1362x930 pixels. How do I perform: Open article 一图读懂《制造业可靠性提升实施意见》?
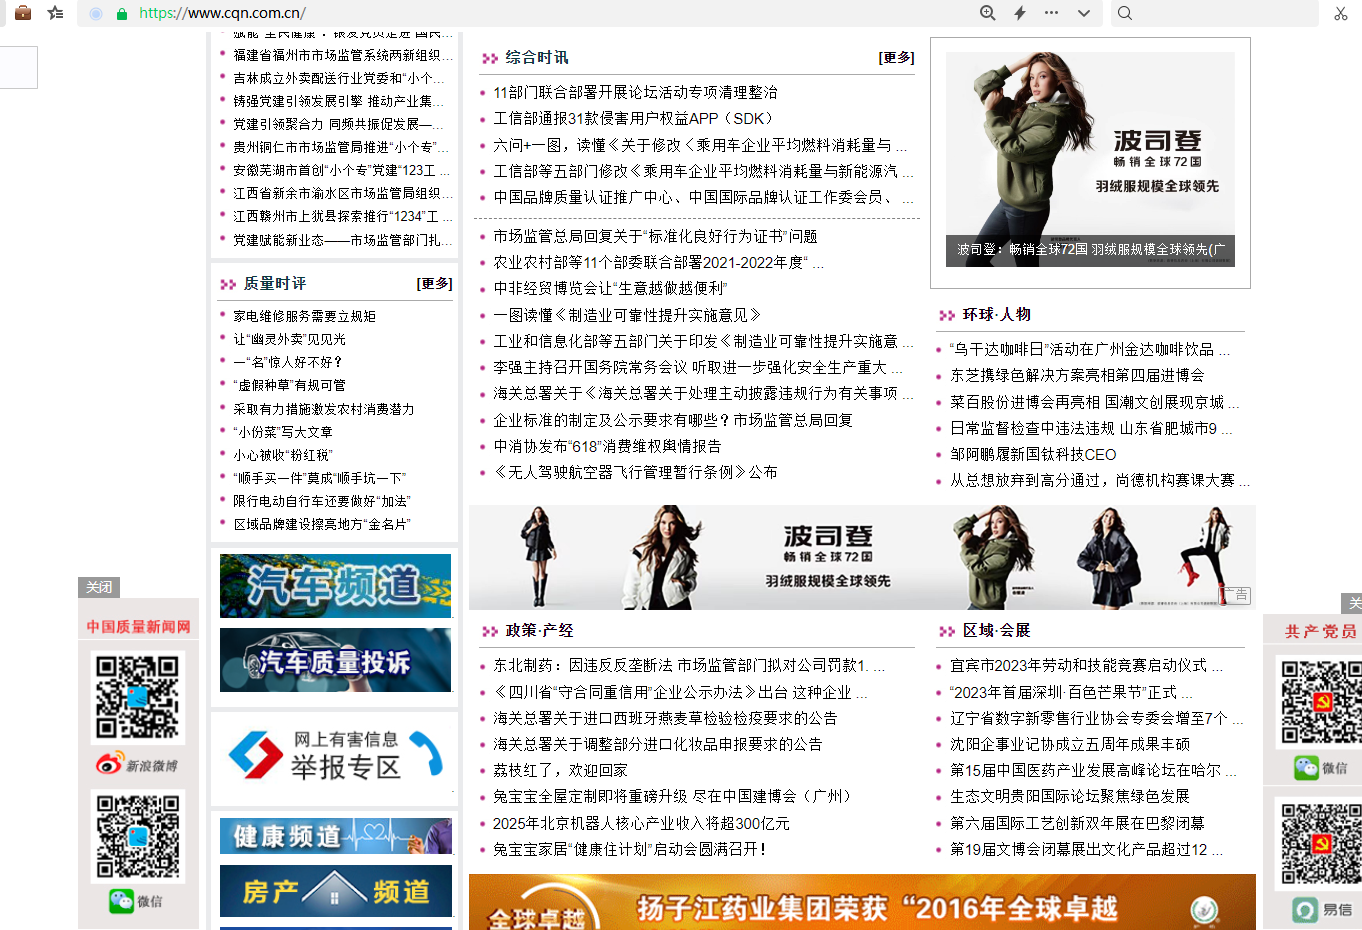[x=627, y=314]
